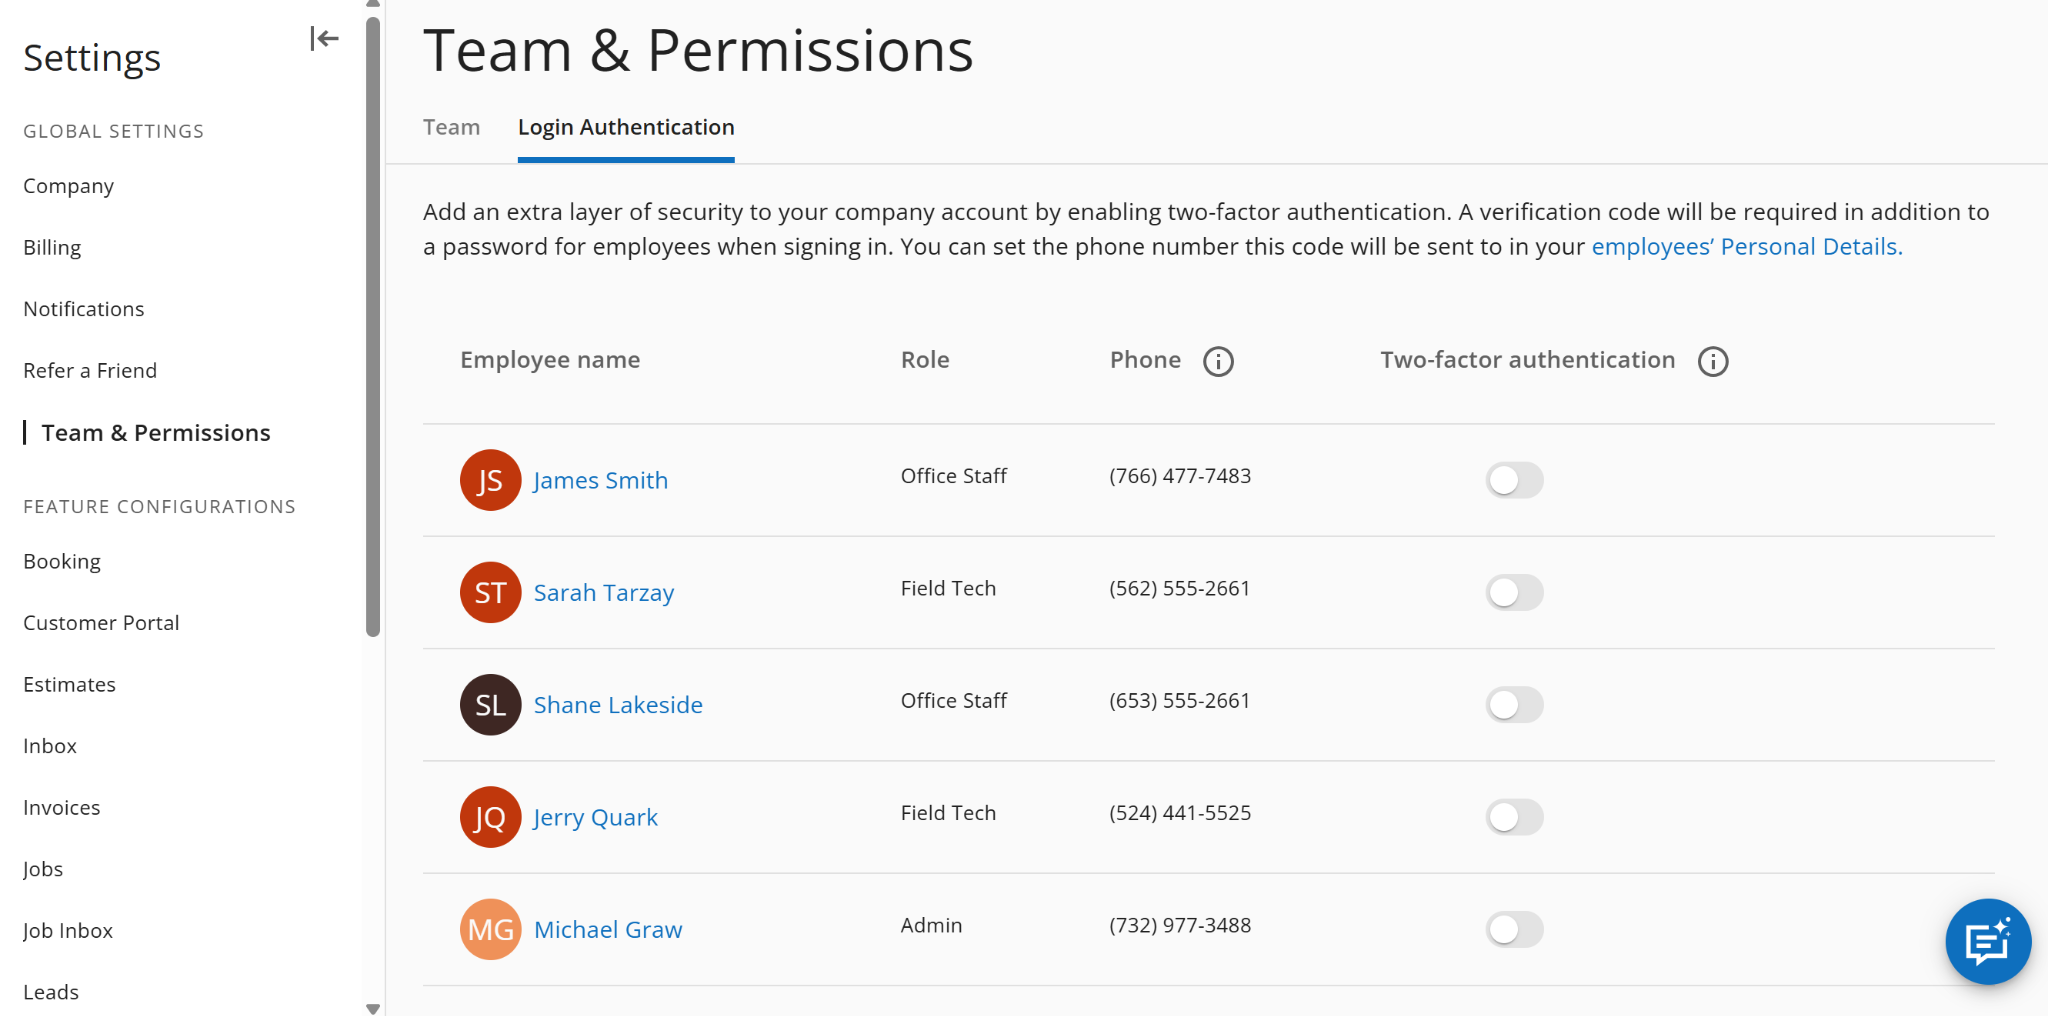Click phone number (562) 555-2661
This screenshot has height=1016, width=2048.
(x=1180, y=588)
